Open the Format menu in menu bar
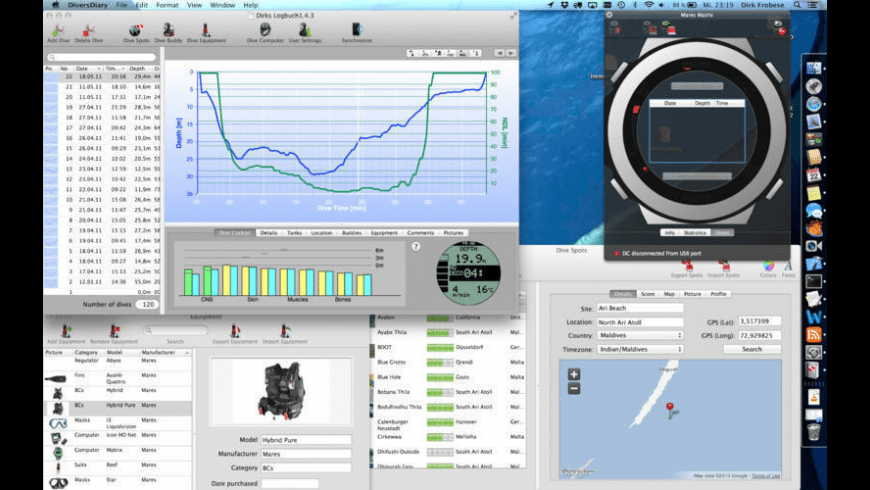This screenshot has height=490, width=870. click(167, 5)
